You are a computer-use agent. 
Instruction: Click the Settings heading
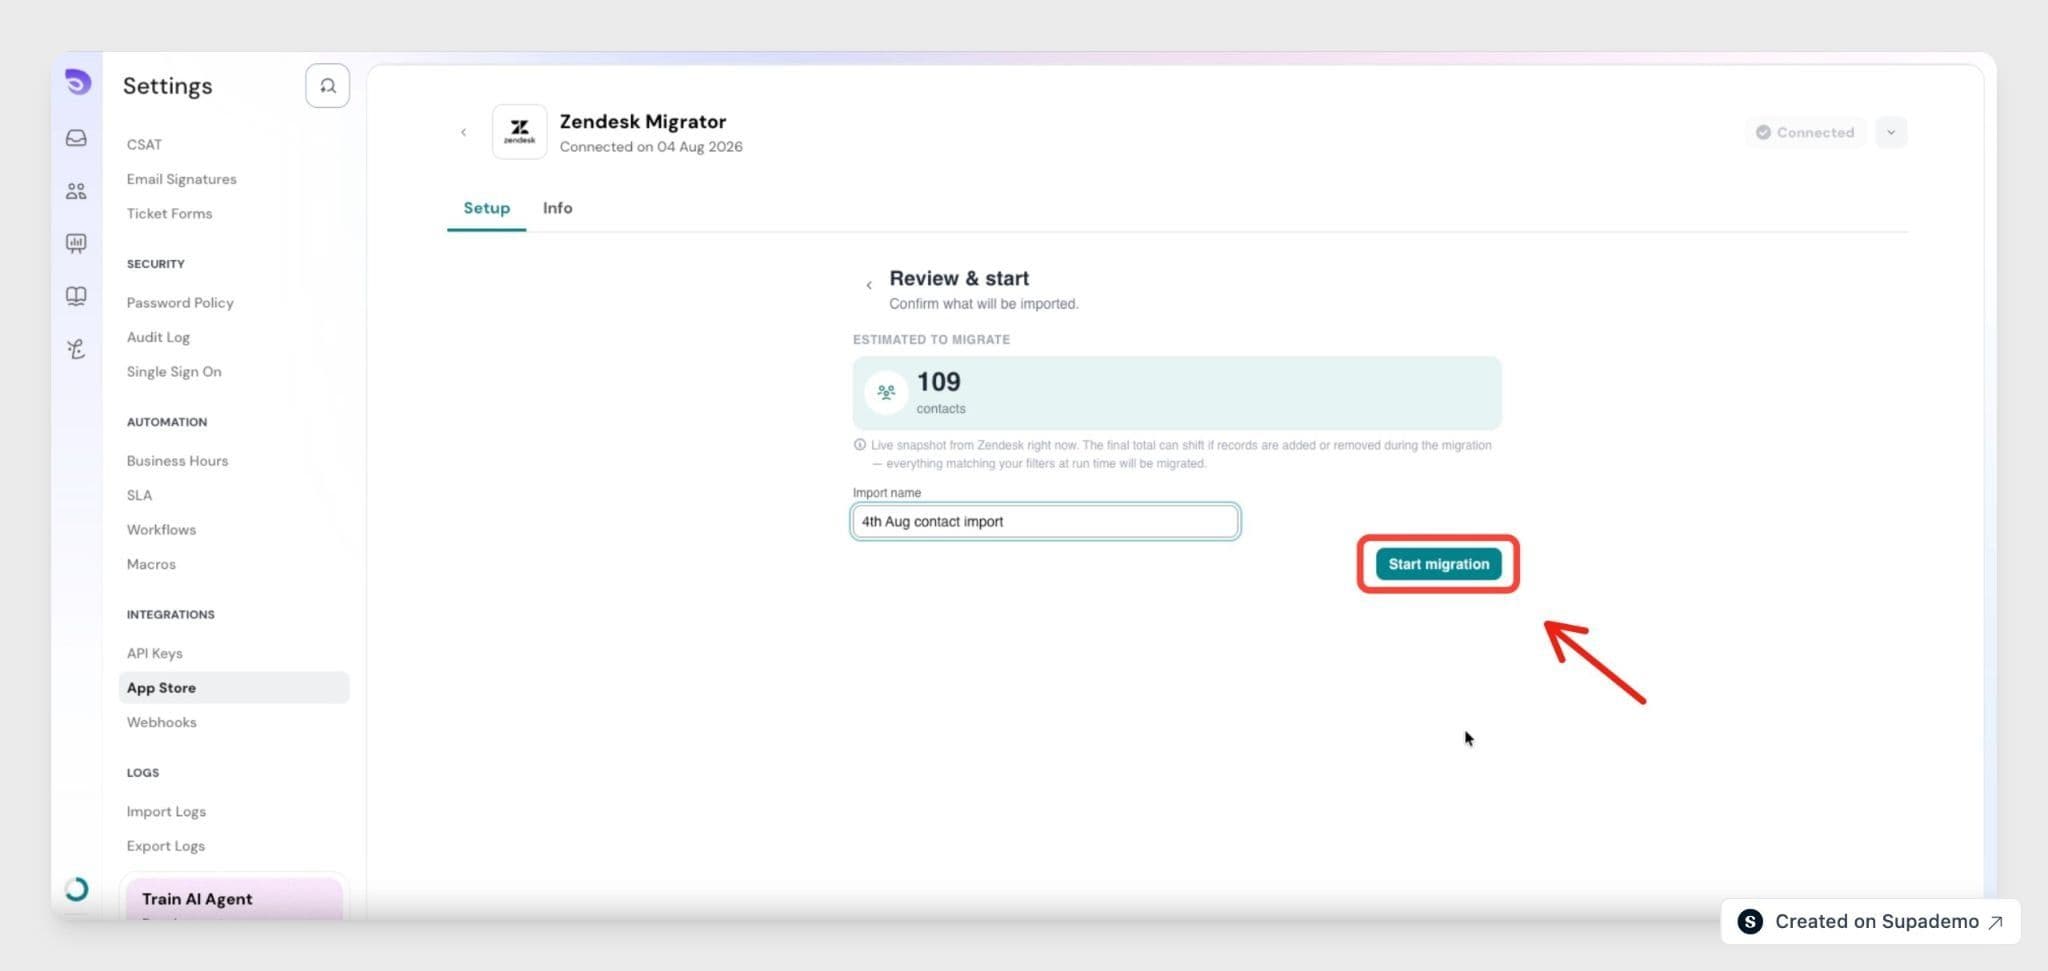[x=168, y=86]
